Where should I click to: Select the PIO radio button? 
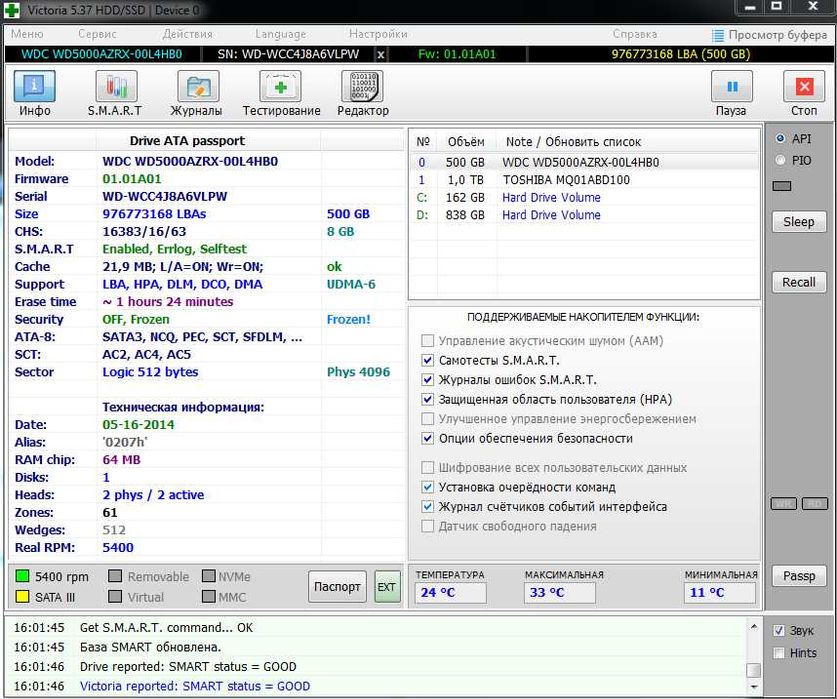pos(780,160)
